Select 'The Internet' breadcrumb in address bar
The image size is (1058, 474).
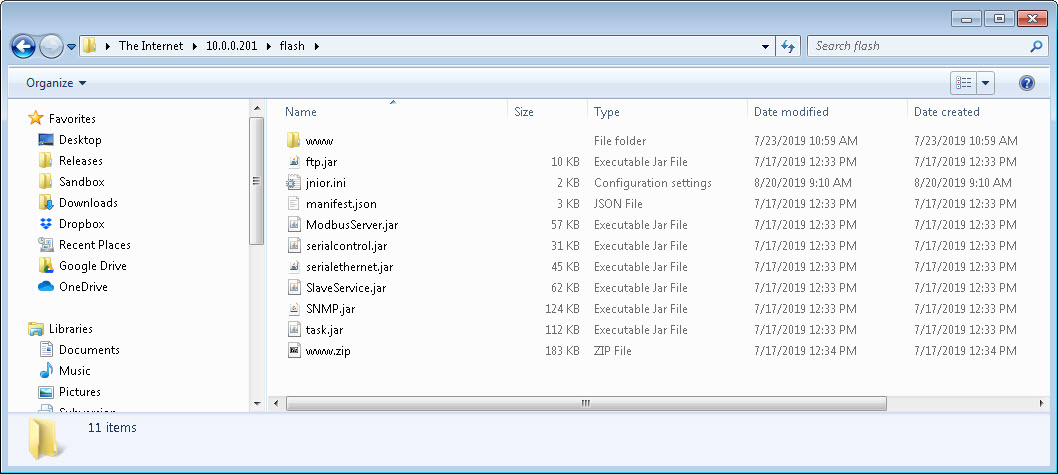point(150,46)
